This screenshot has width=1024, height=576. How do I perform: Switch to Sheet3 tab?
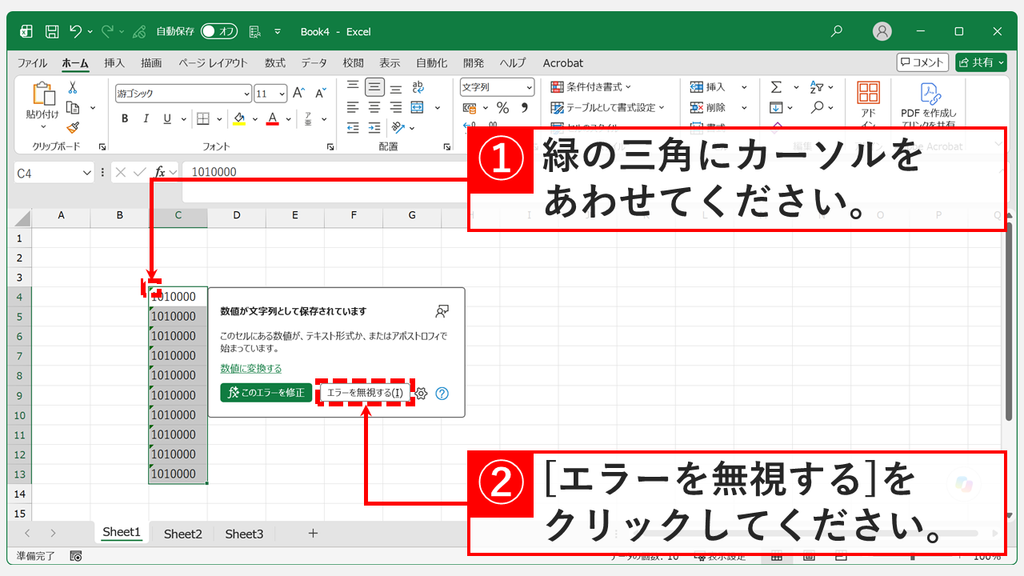click(244, 534)
